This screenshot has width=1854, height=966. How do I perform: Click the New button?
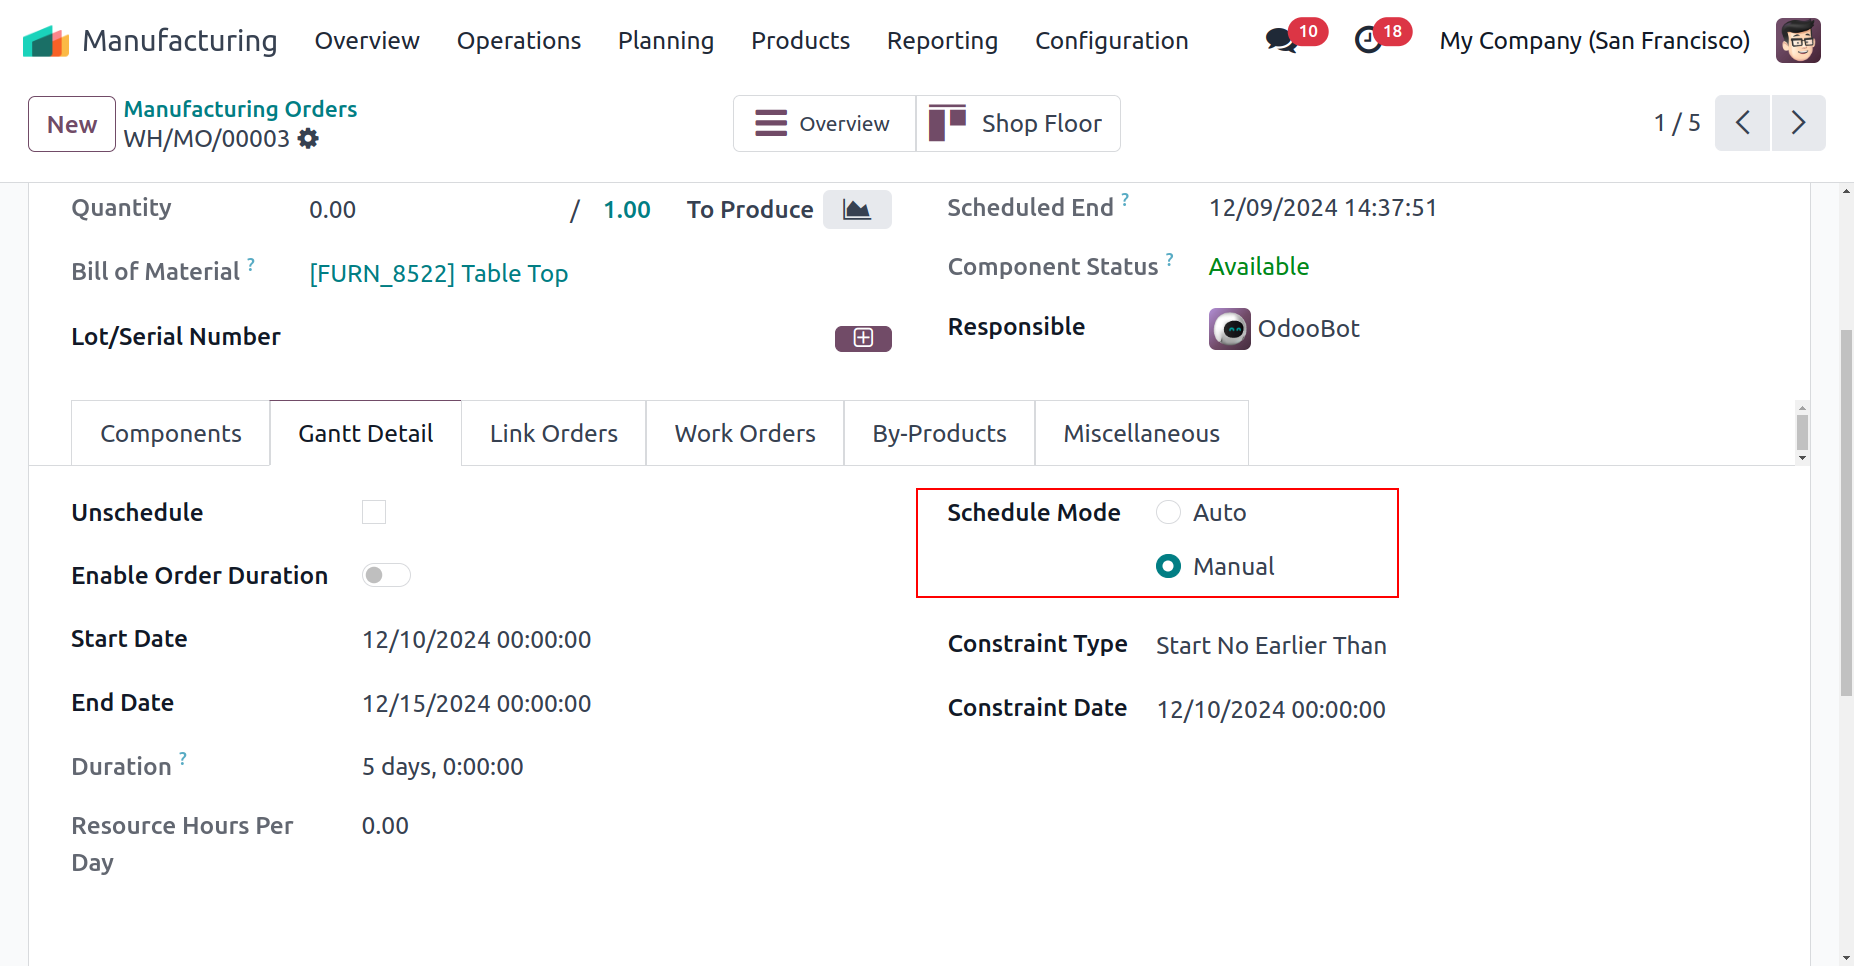[72, 124]
